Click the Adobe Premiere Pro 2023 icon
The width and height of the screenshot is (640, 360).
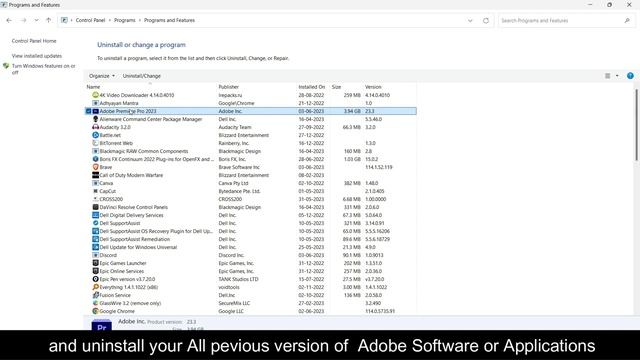95,111
